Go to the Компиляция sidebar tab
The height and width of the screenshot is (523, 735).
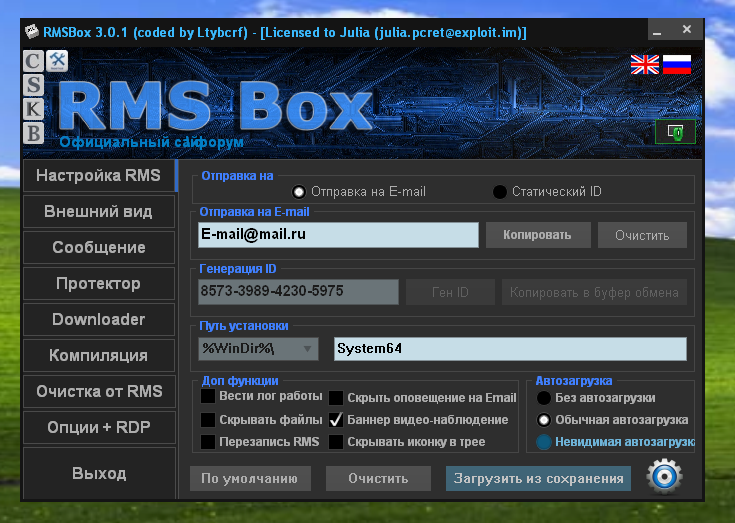(x=98, y=355)
